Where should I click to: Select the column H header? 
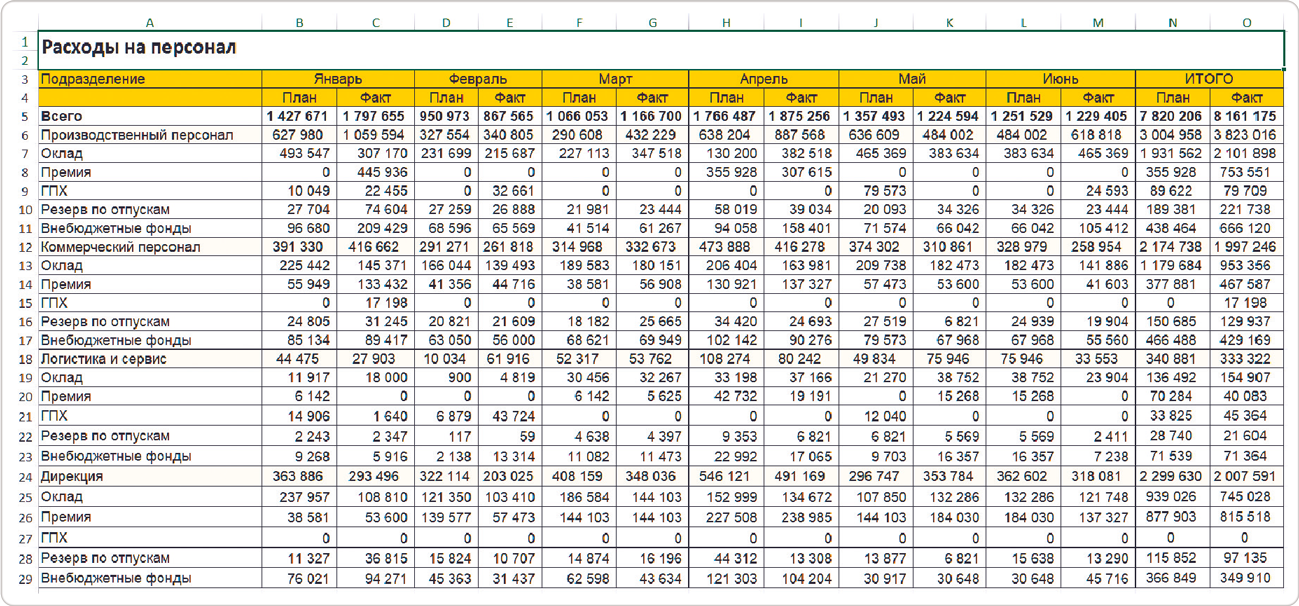click(x=726, y=22)
